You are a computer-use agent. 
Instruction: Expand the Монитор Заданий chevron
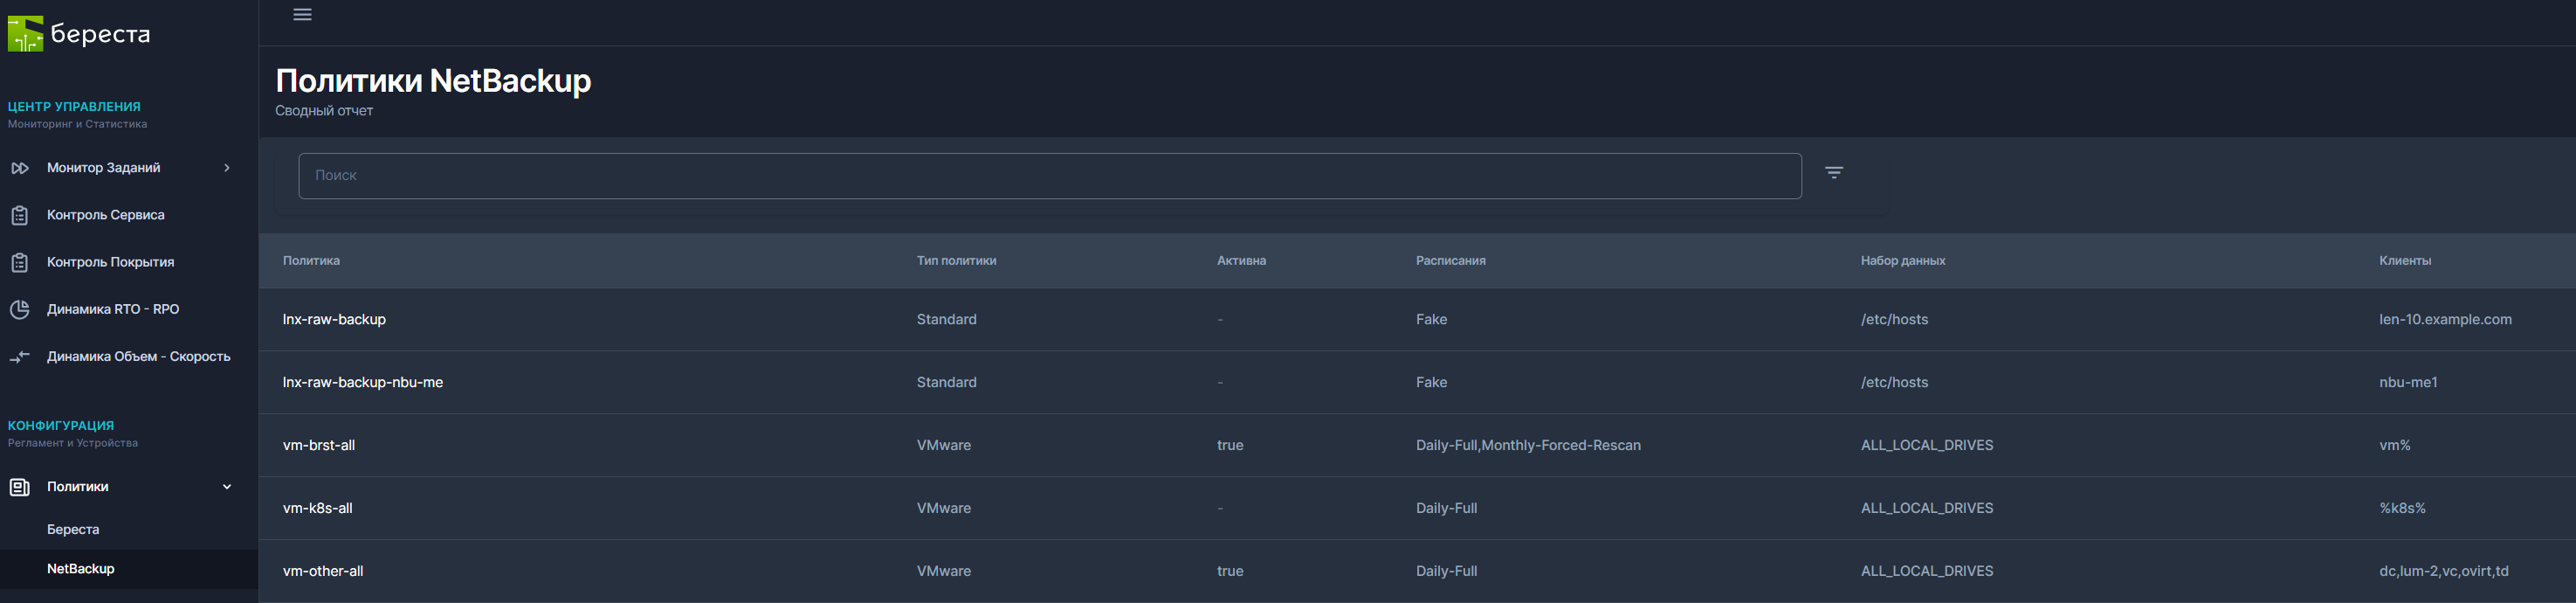pos(227,168)
